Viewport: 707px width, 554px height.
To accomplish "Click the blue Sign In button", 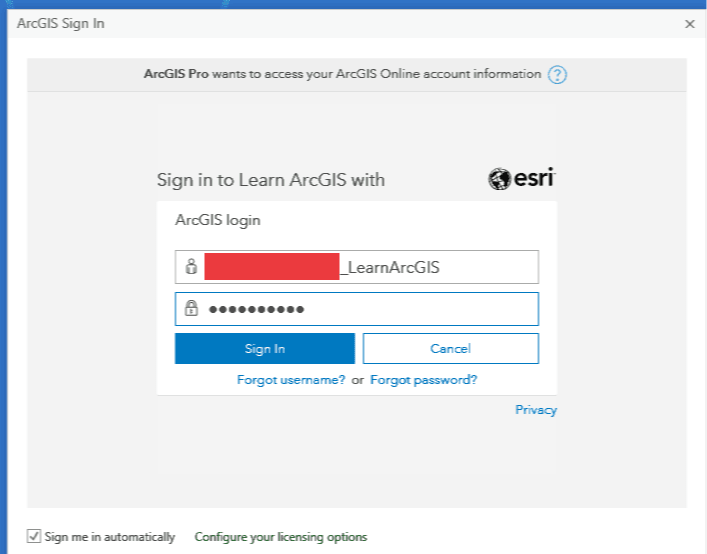I will pos(265,348).
